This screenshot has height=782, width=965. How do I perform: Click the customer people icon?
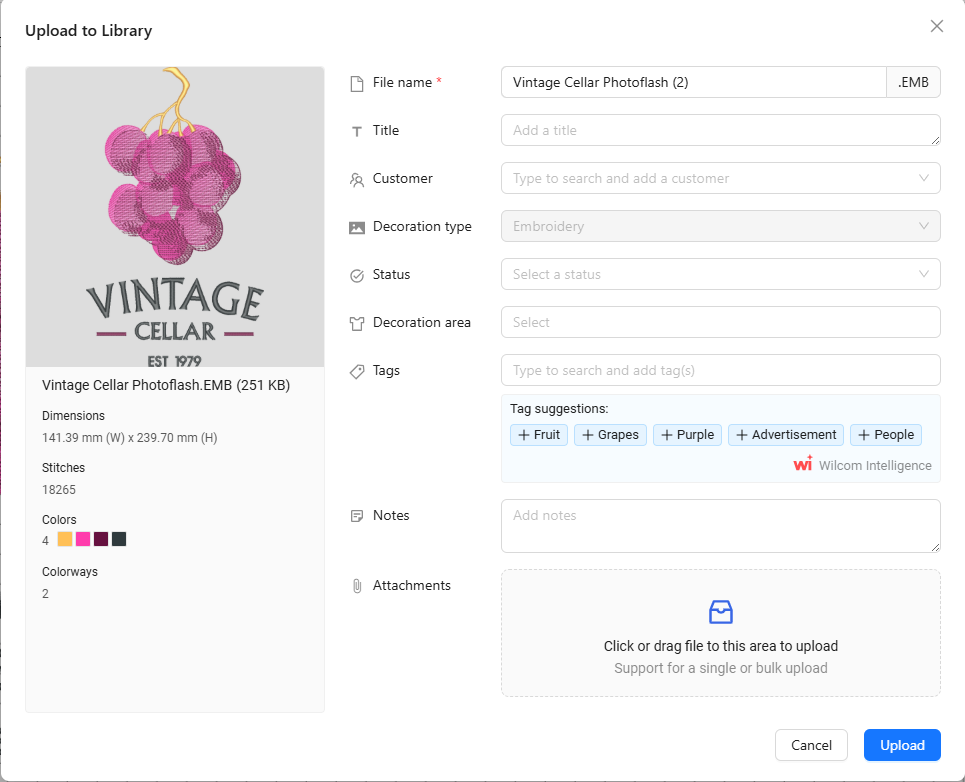(356, 179)
